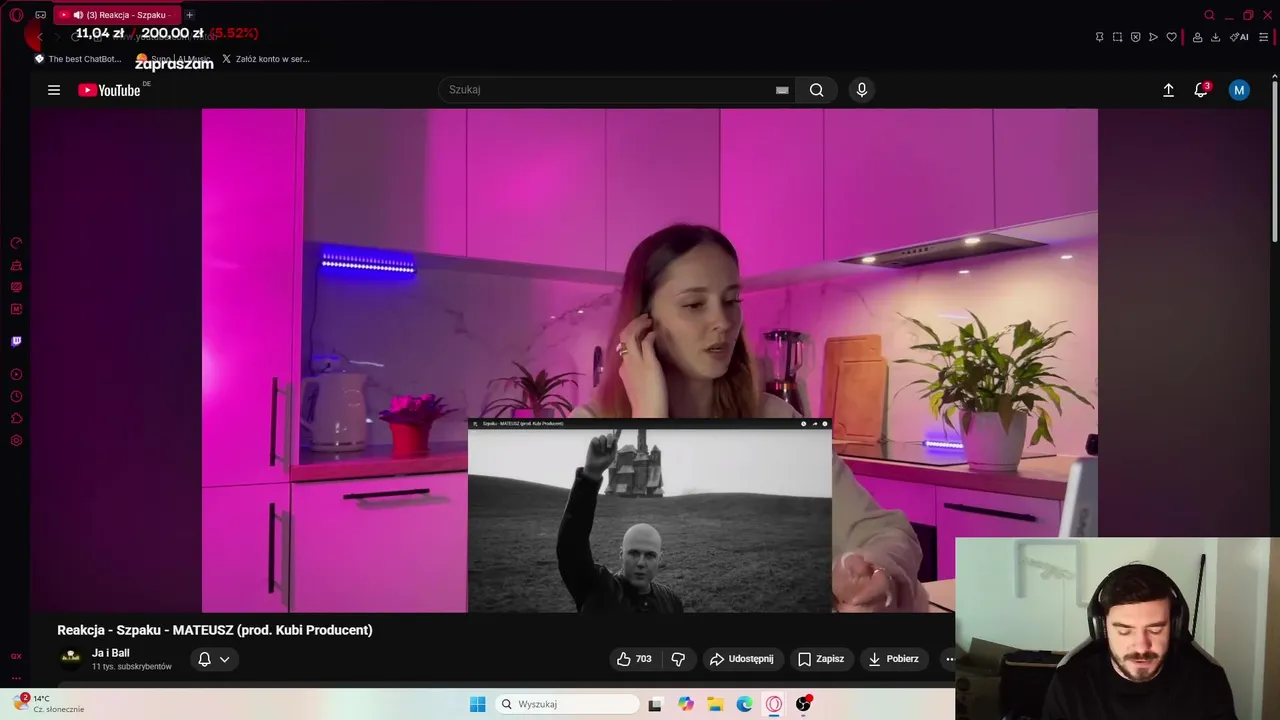Open the browser downloads icon
This screenshot has height=720, width=1280.
(1215, 37)
